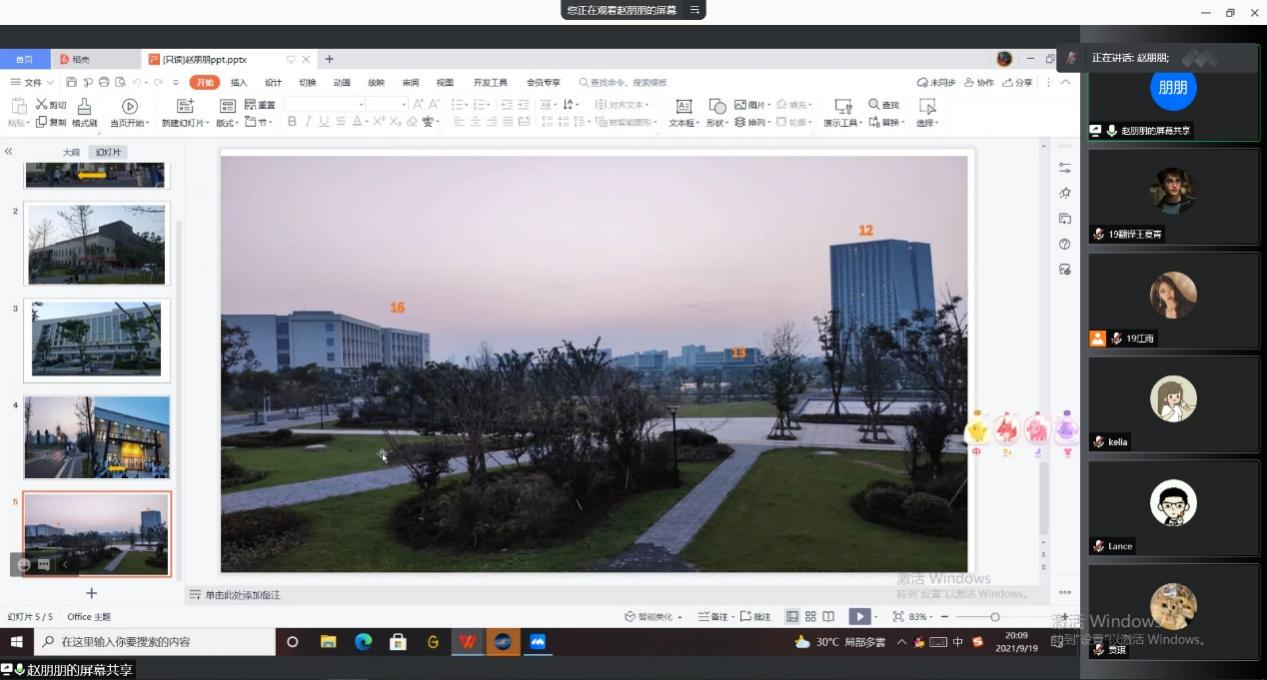This screenshot has height=680, width=1267.
Task: Toggle Strikethrough formatting
Action: (x=341, y=122)
